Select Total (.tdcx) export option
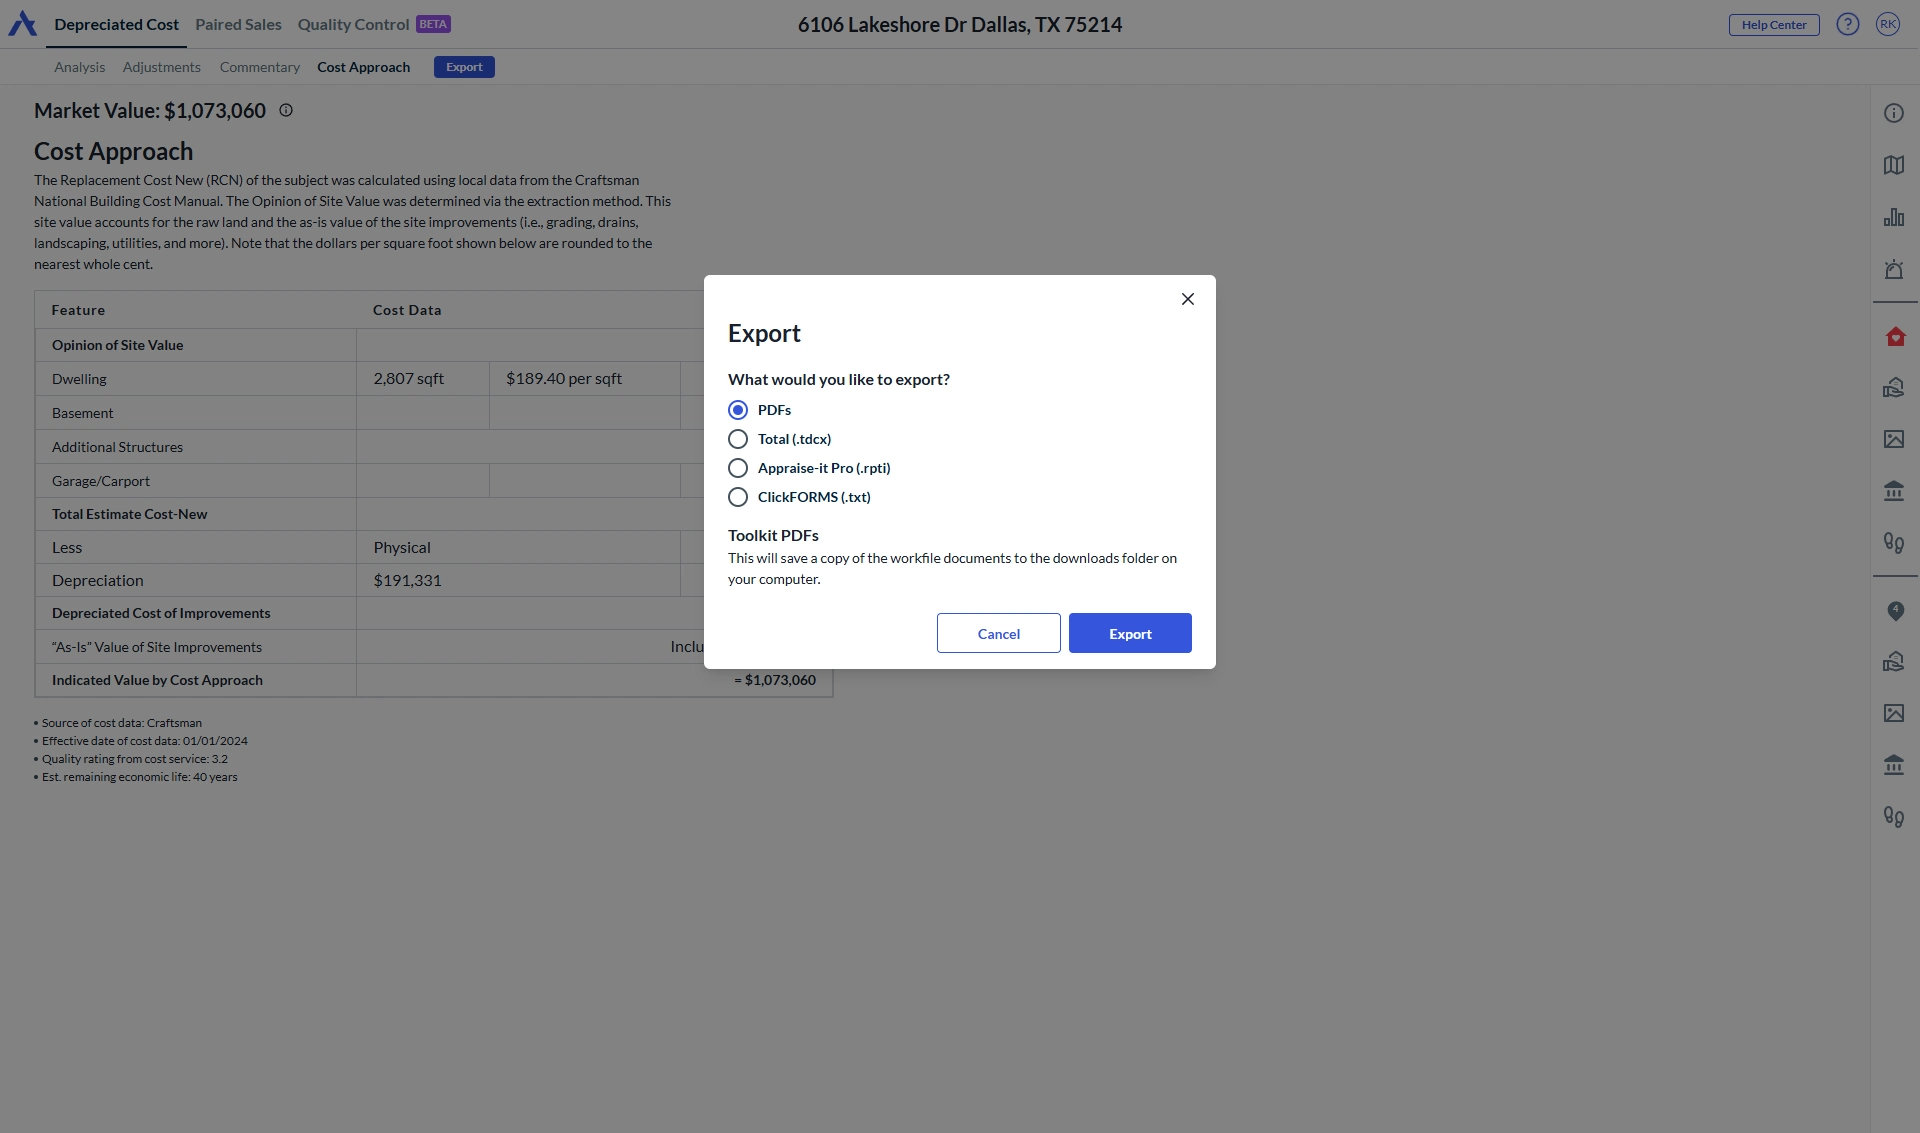Screen dimensions: 1920x1133 click(x=738, y=439)
